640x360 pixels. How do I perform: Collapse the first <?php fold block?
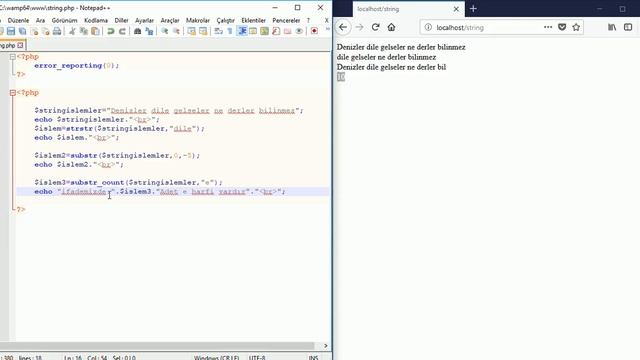click(13, 57)
